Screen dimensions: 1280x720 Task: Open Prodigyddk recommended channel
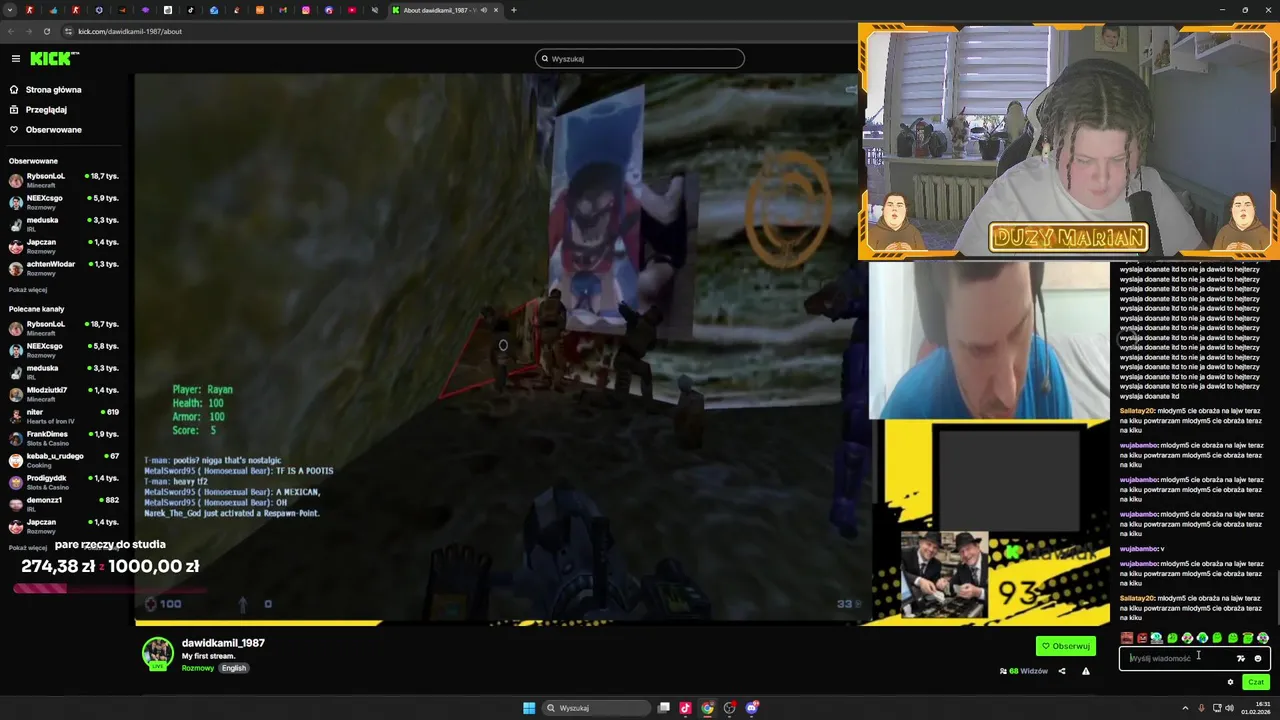64,482
